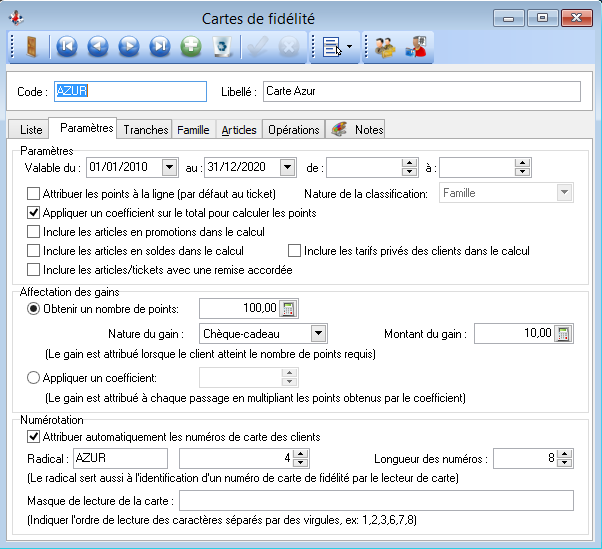Expand the 'Nature du gain' combo box
The height and width of the screenshot is (549, 602).
pyautogui.click(x=318, y=333)
